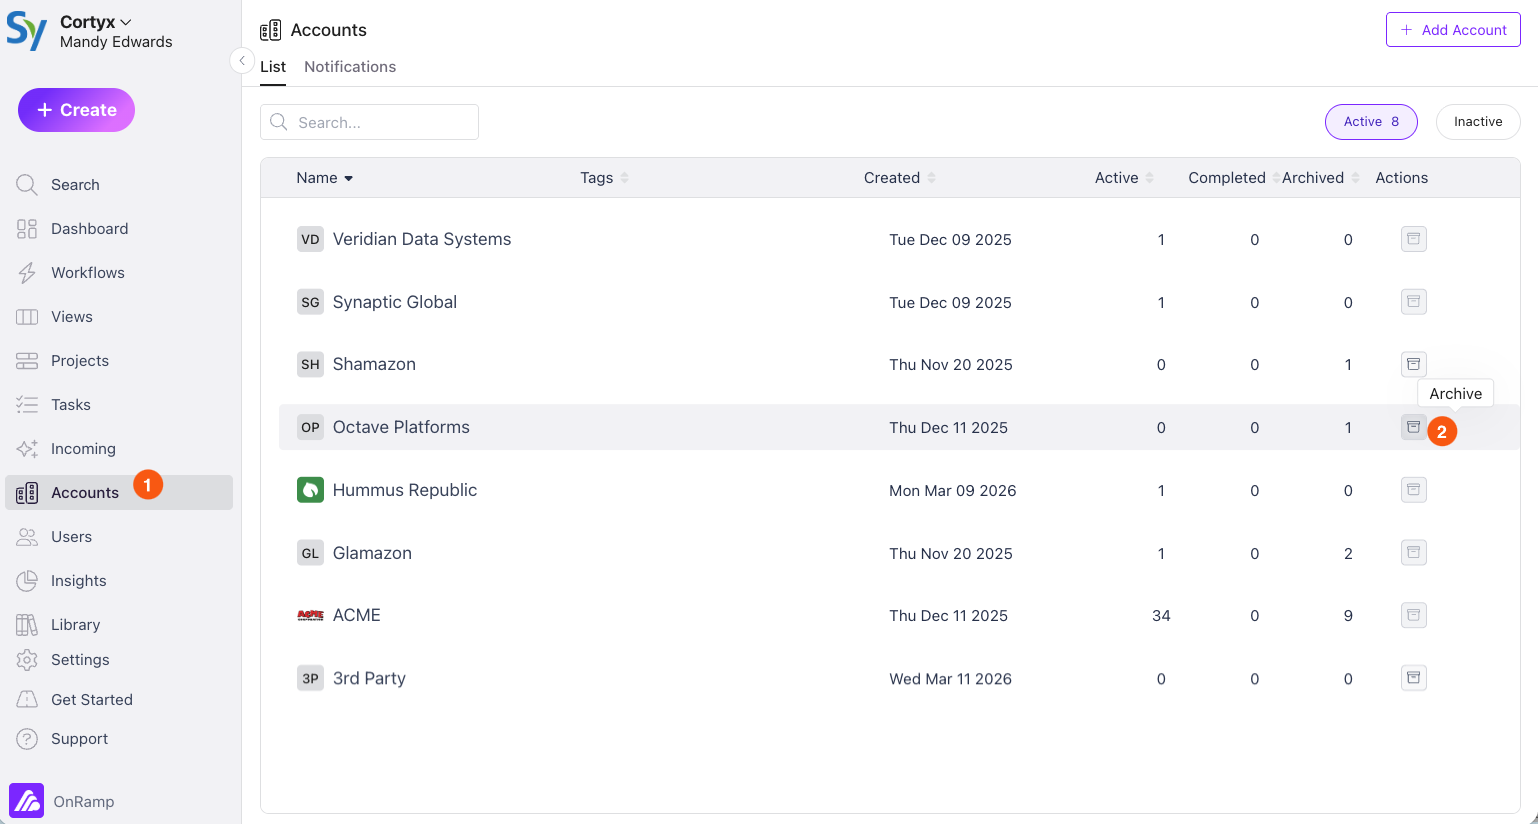Archive the ACME account
Screen dimensions: 1538x824
pos(1413,615)
